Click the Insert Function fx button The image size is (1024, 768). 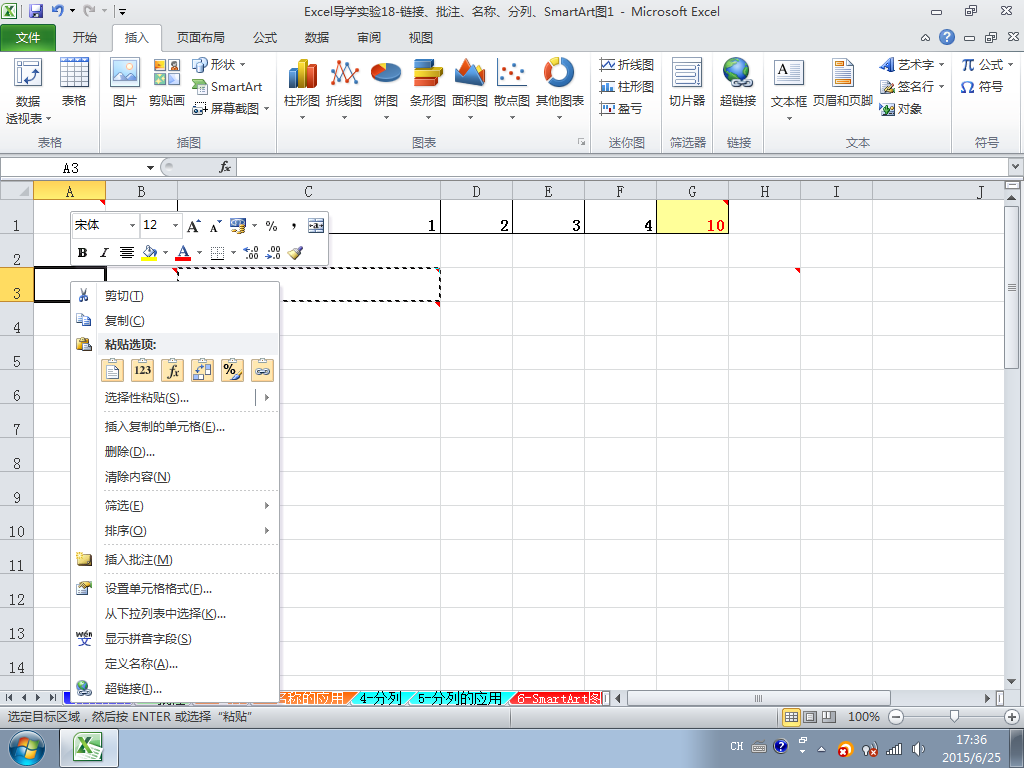(225, 168)
